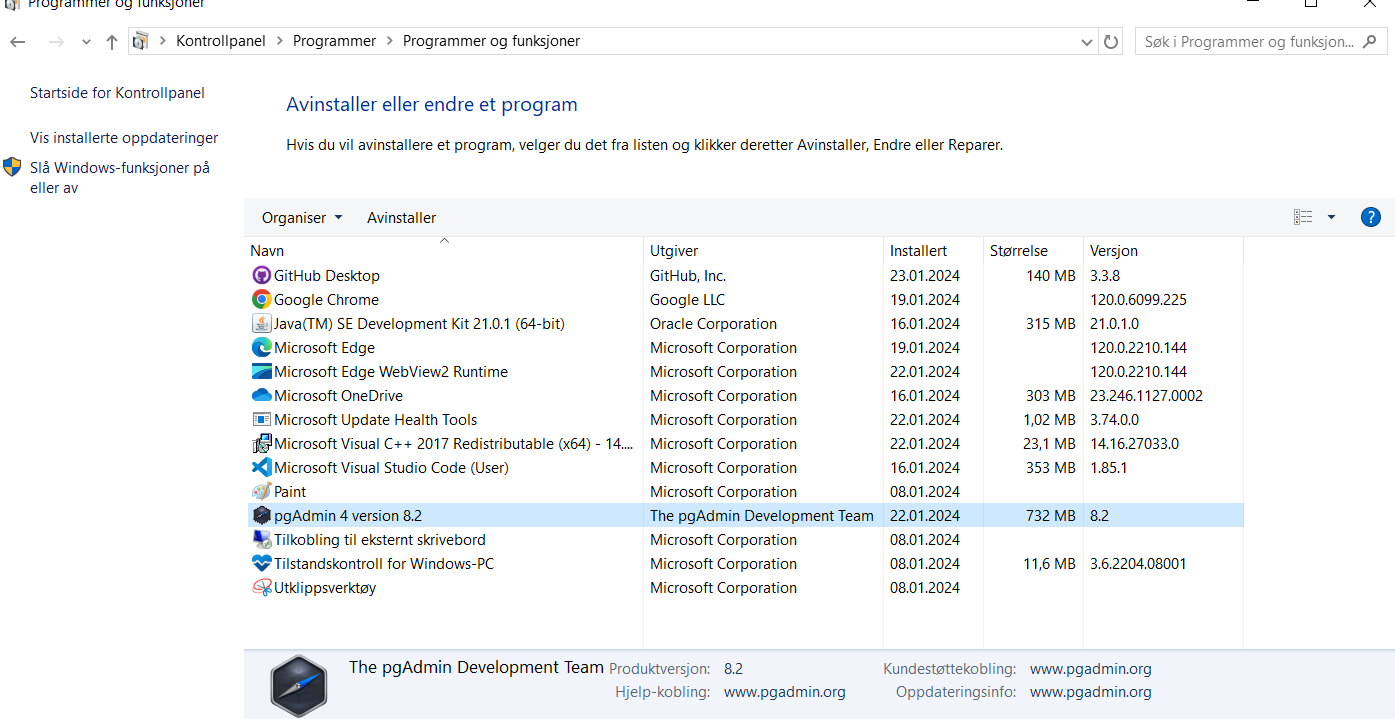Open Vis installerte oppdateringer link
Image resolution: width=1395 pixels, height=719 pixels.
(124, 138)
